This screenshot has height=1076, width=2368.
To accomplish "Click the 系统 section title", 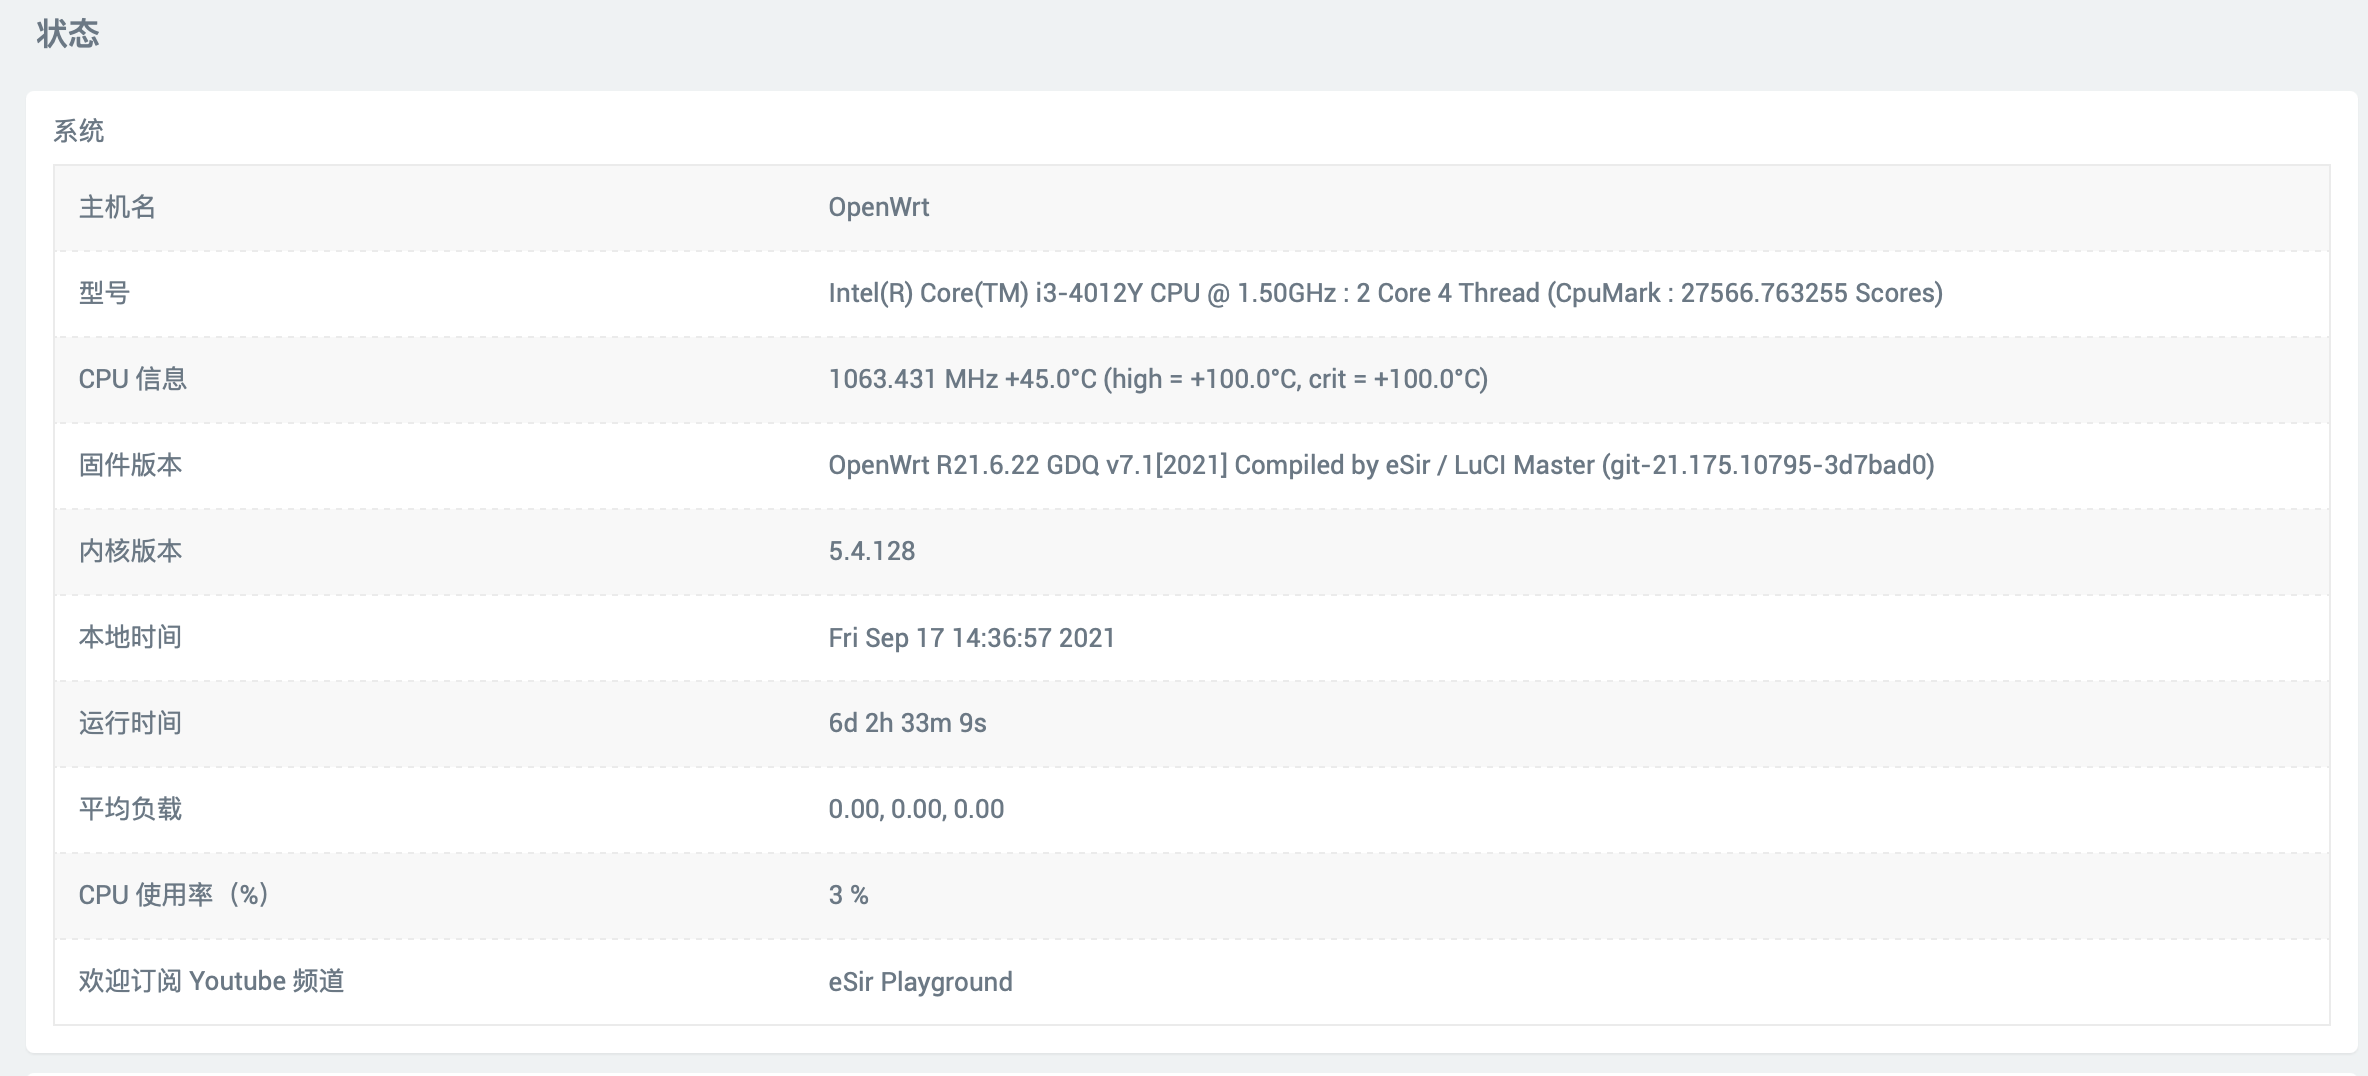I will [79, 131].
